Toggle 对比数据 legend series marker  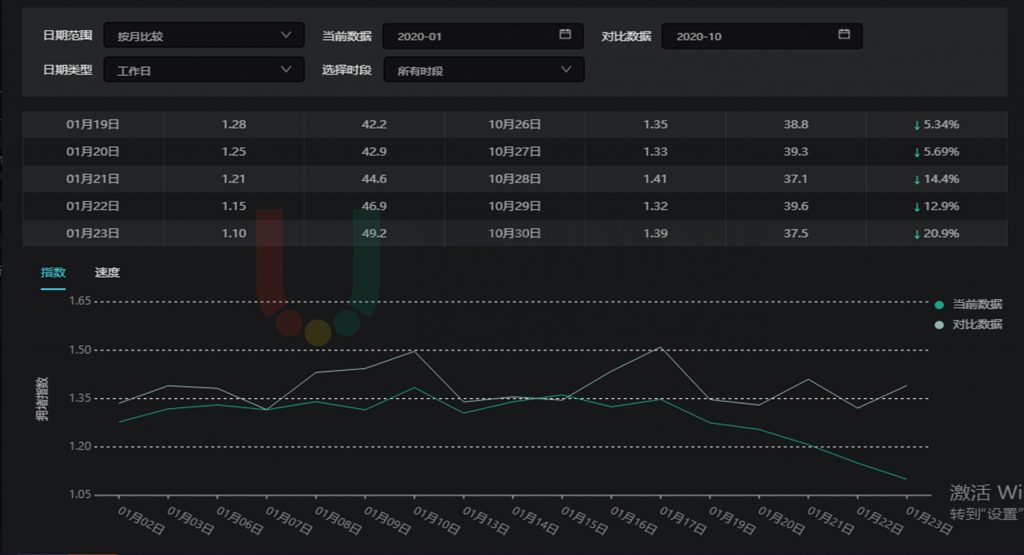(938, 325)
